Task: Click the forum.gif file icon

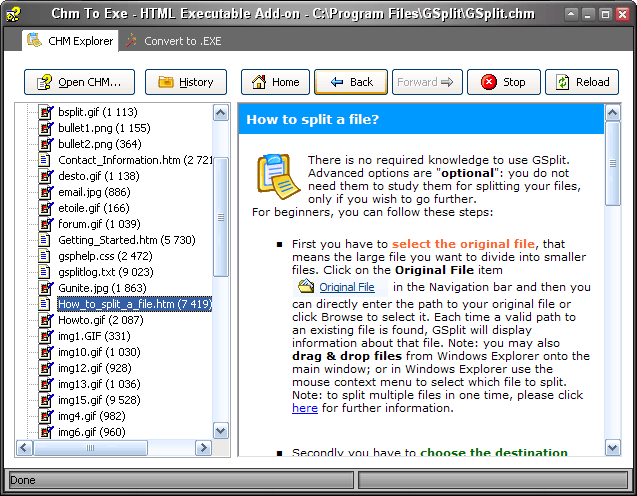Action: coord(46,224)
